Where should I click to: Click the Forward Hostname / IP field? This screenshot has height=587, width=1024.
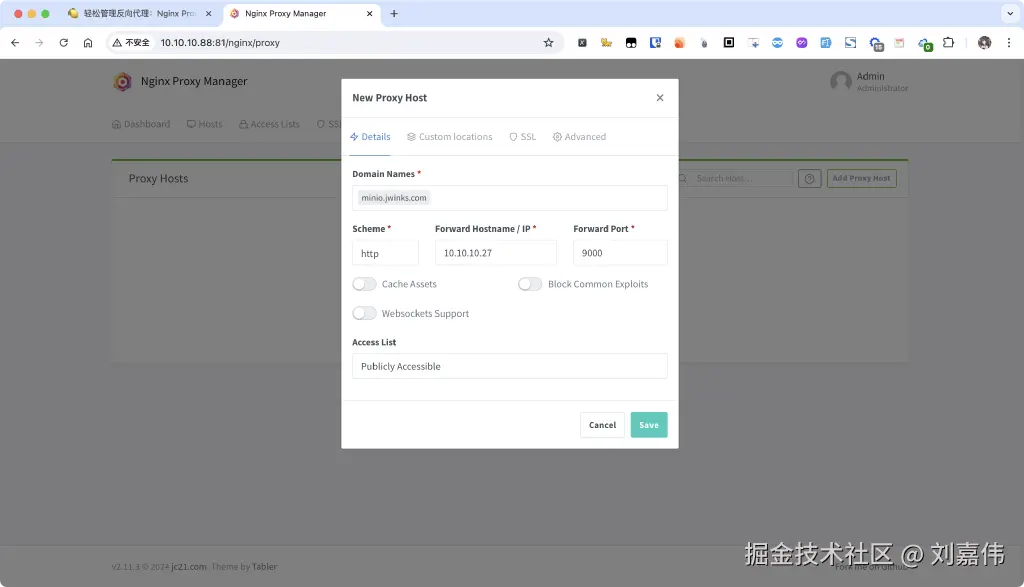496,253
